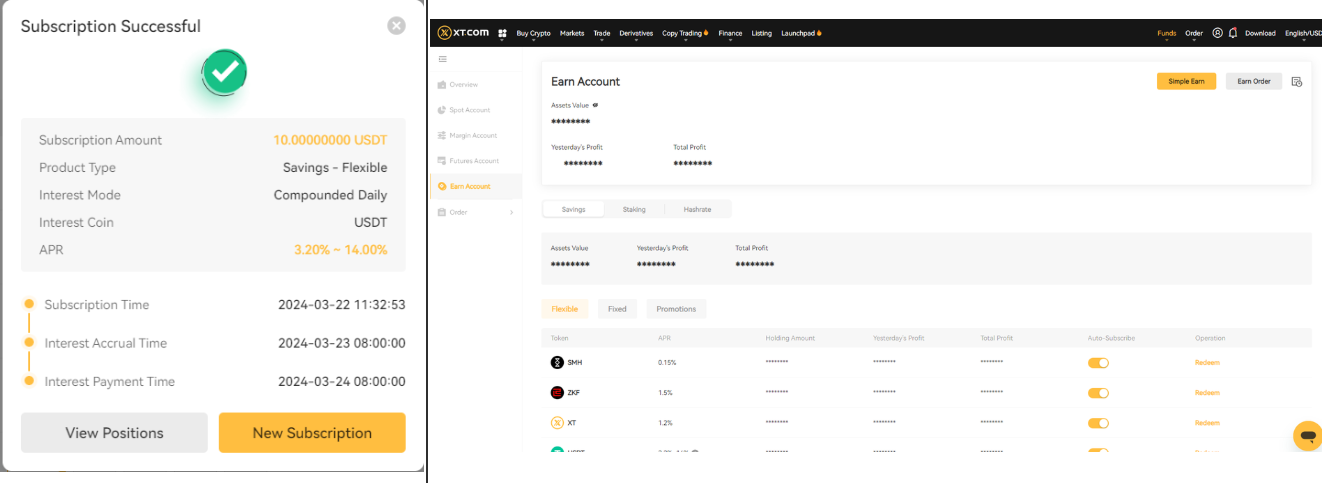Screen dimensions: 1324x483
Task: Click the notification bell icon
Action: [1233, 33]
